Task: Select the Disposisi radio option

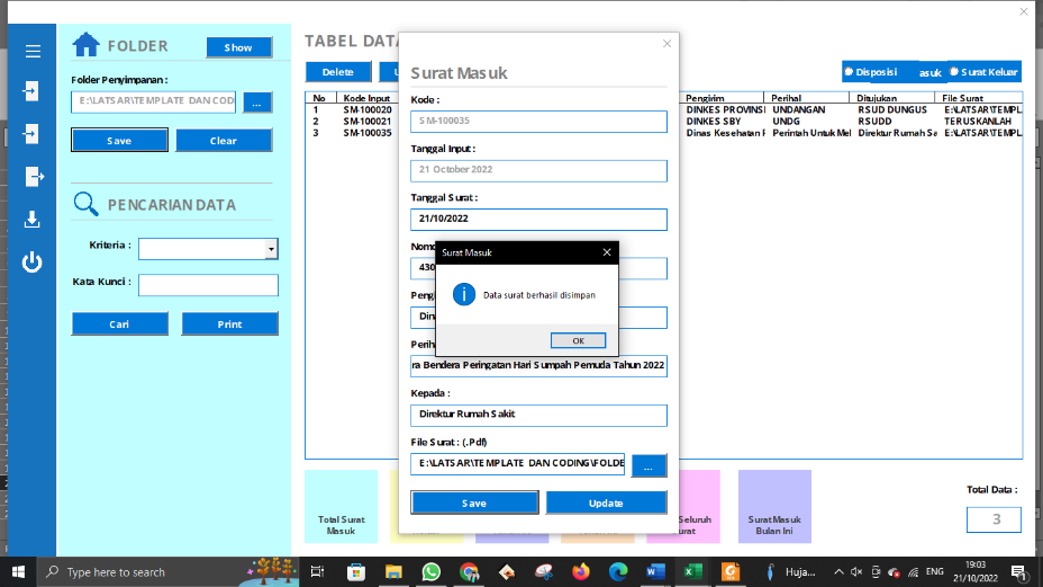Action: pyautogui.click(x=849, y=72)
